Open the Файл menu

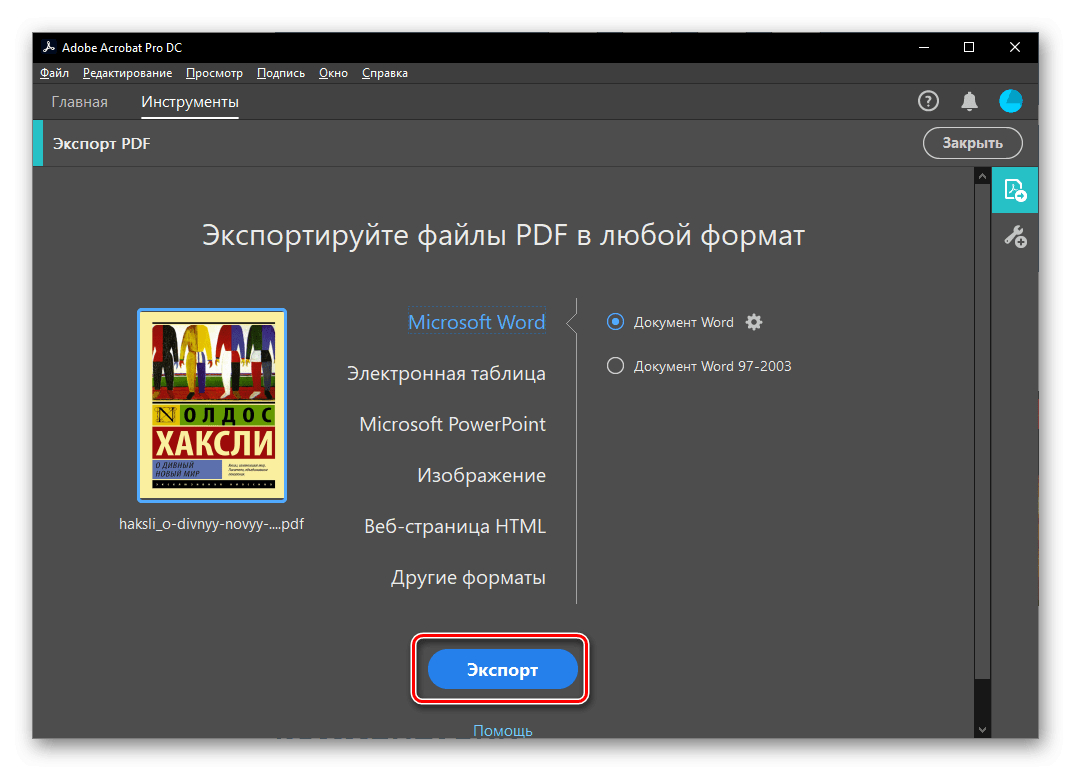(x=54, y=73)
